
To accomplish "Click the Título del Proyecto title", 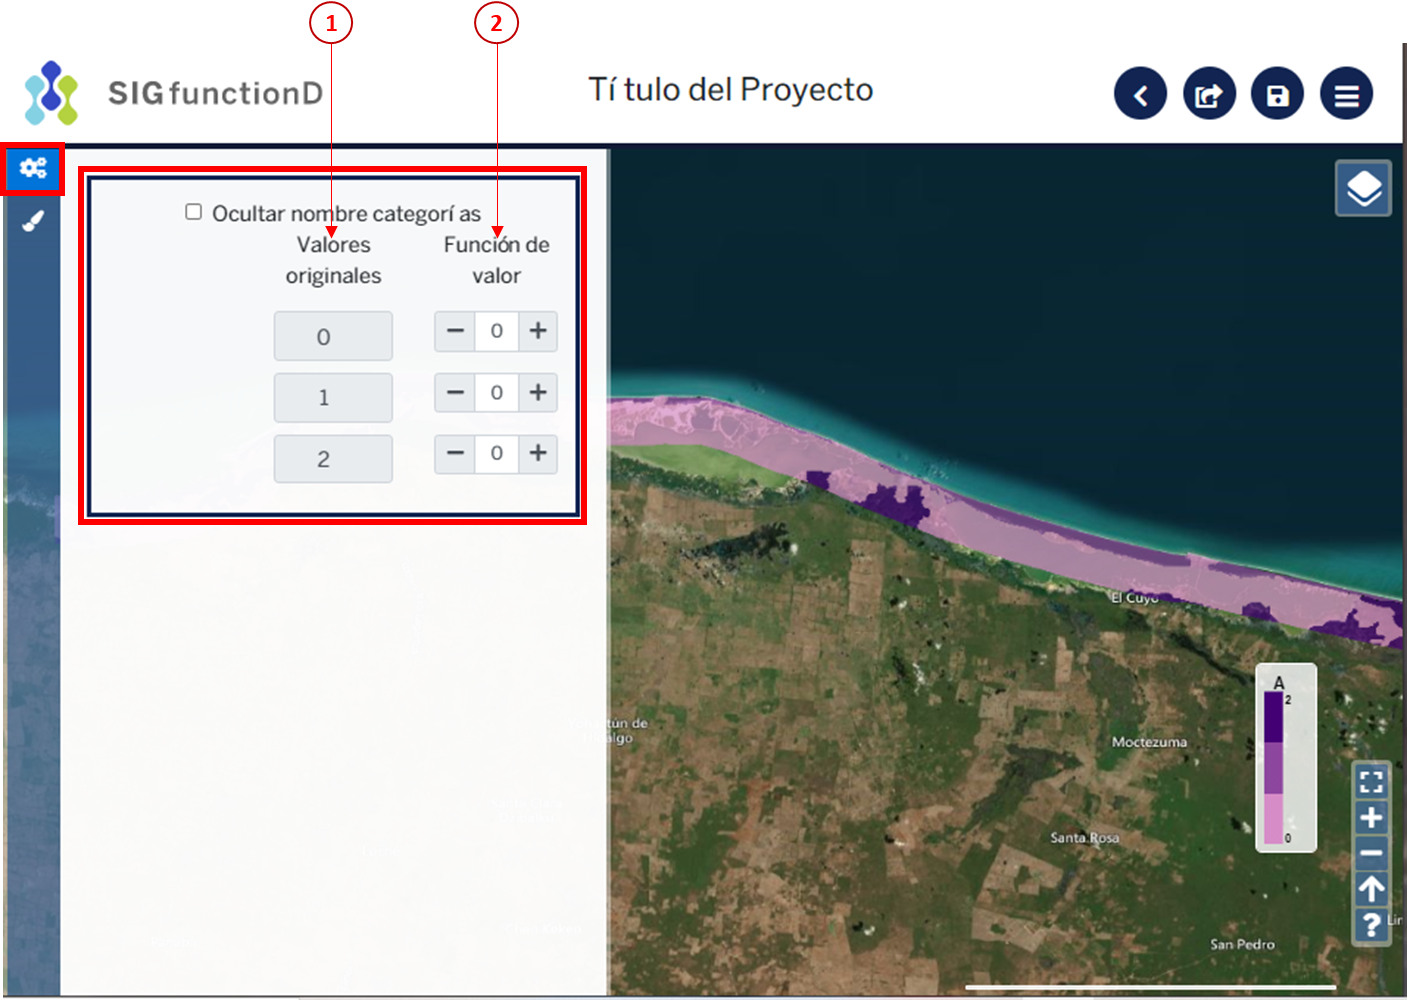I will pyautogui.click(x=731, y=90).
